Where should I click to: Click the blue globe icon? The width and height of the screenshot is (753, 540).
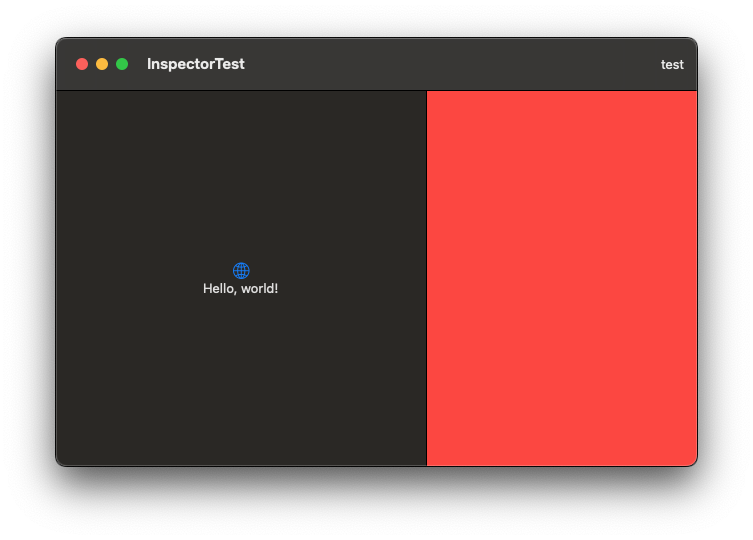click(241, 270)
